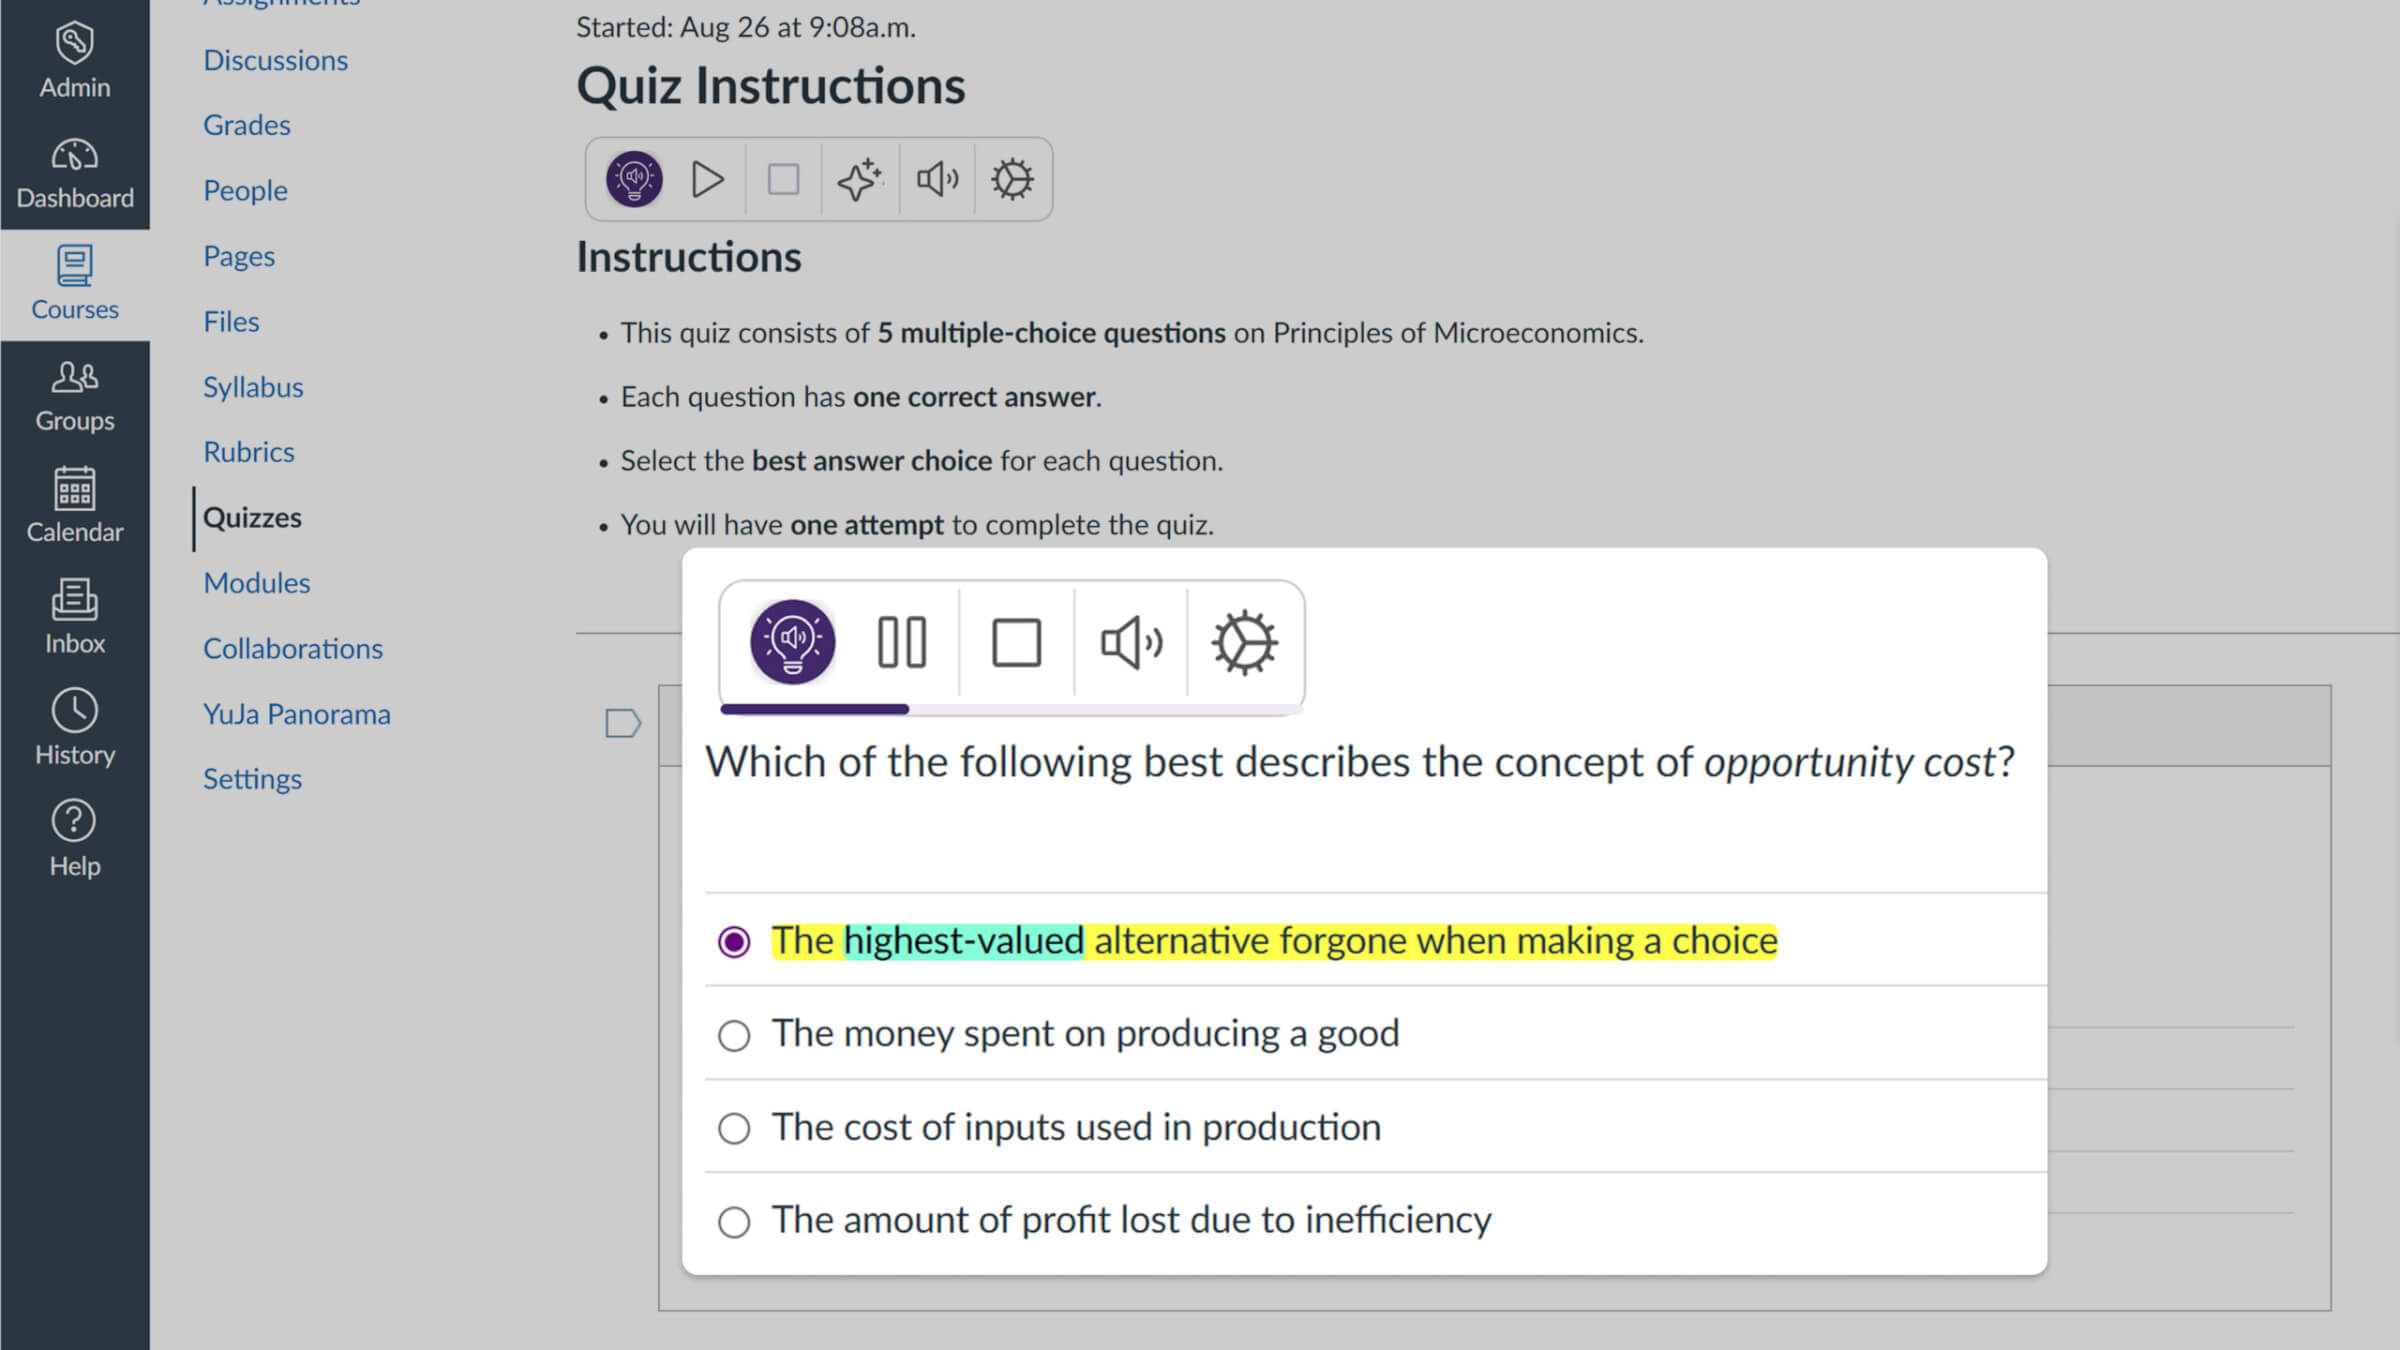
Task: Open the Calendar in the sidebar
Action: pos(75,505)
